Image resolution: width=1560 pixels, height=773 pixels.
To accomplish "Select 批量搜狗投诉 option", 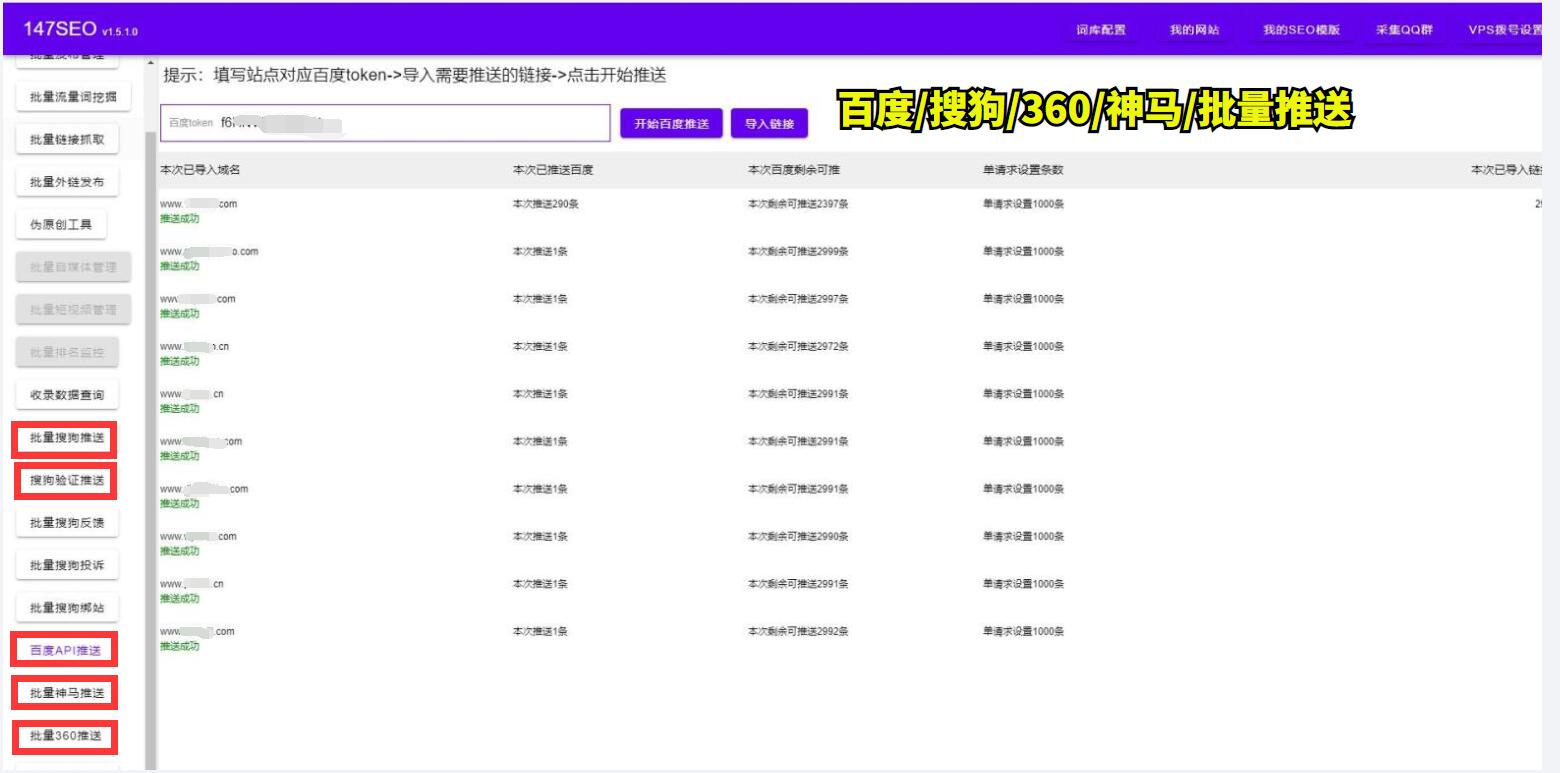I will (x=66, y=564).
